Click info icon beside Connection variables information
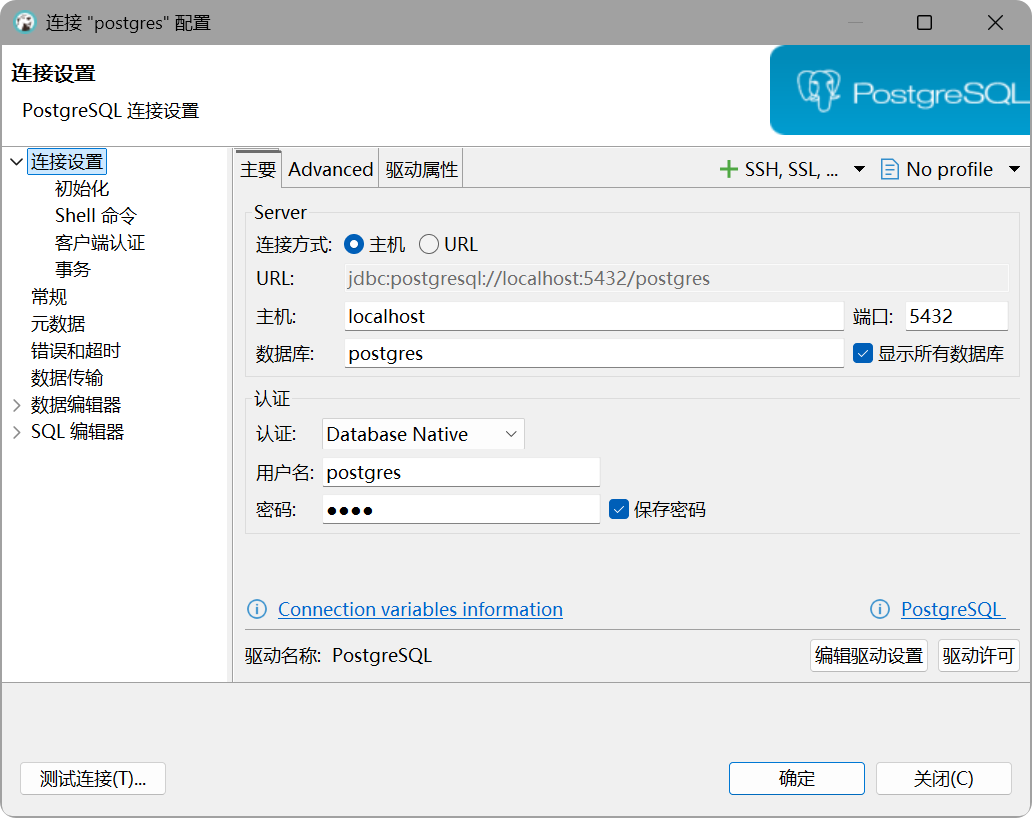Viewport: 1032px width, 818px height. coord(257,609)
